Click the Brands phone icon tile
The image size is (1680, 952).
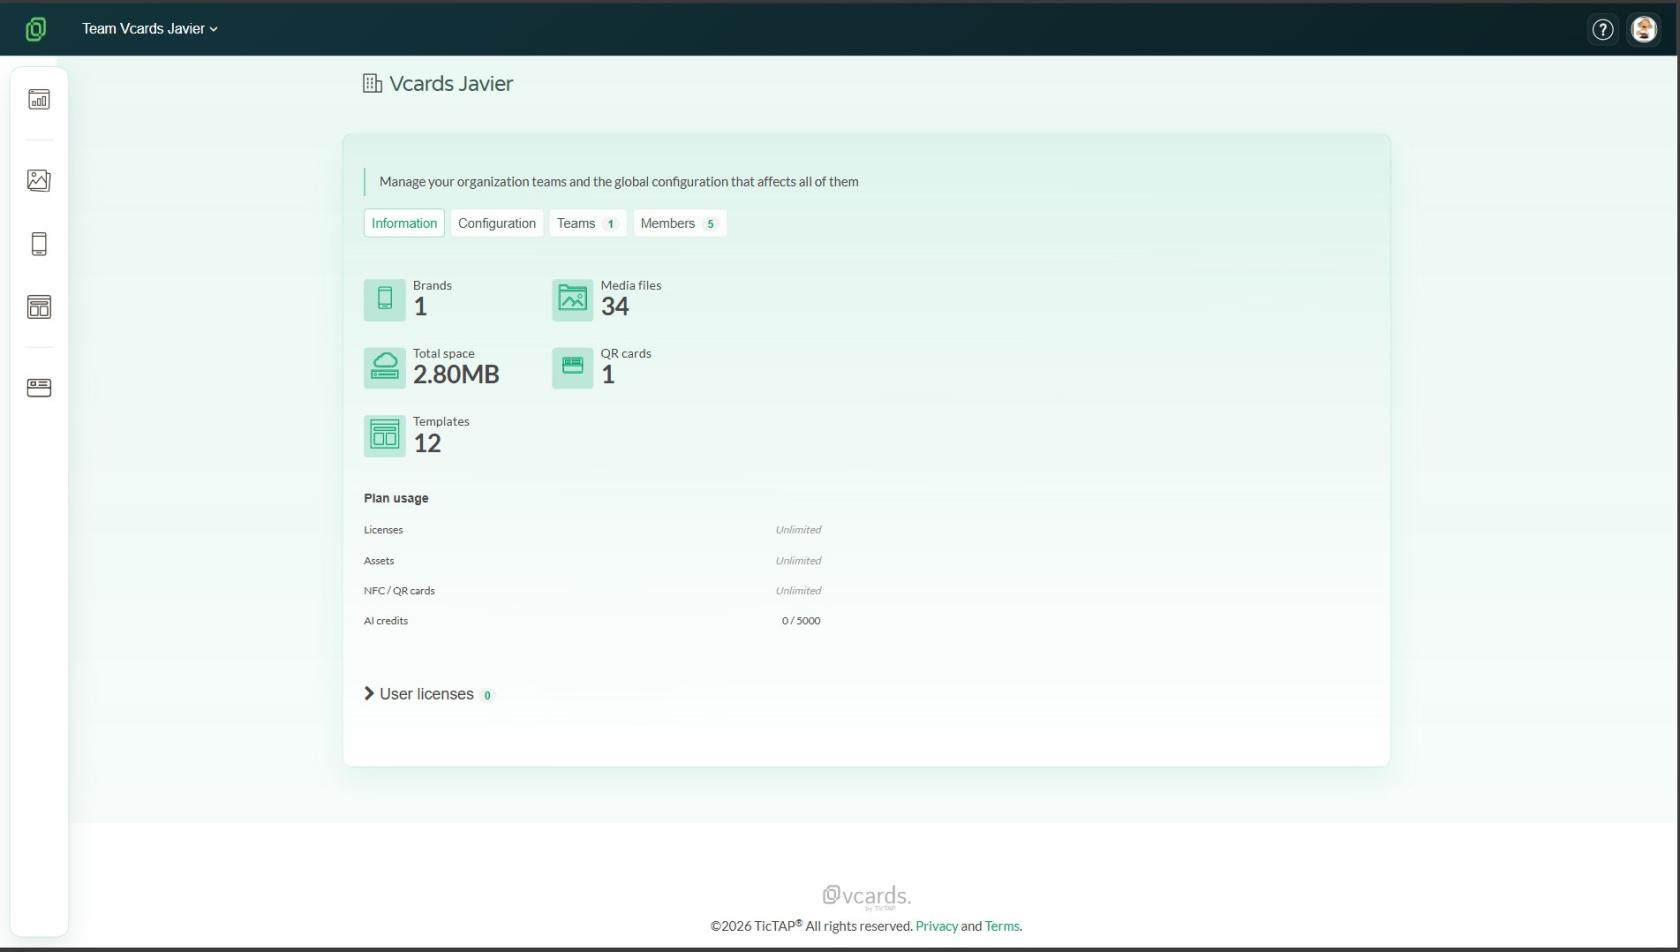(385, 300)
